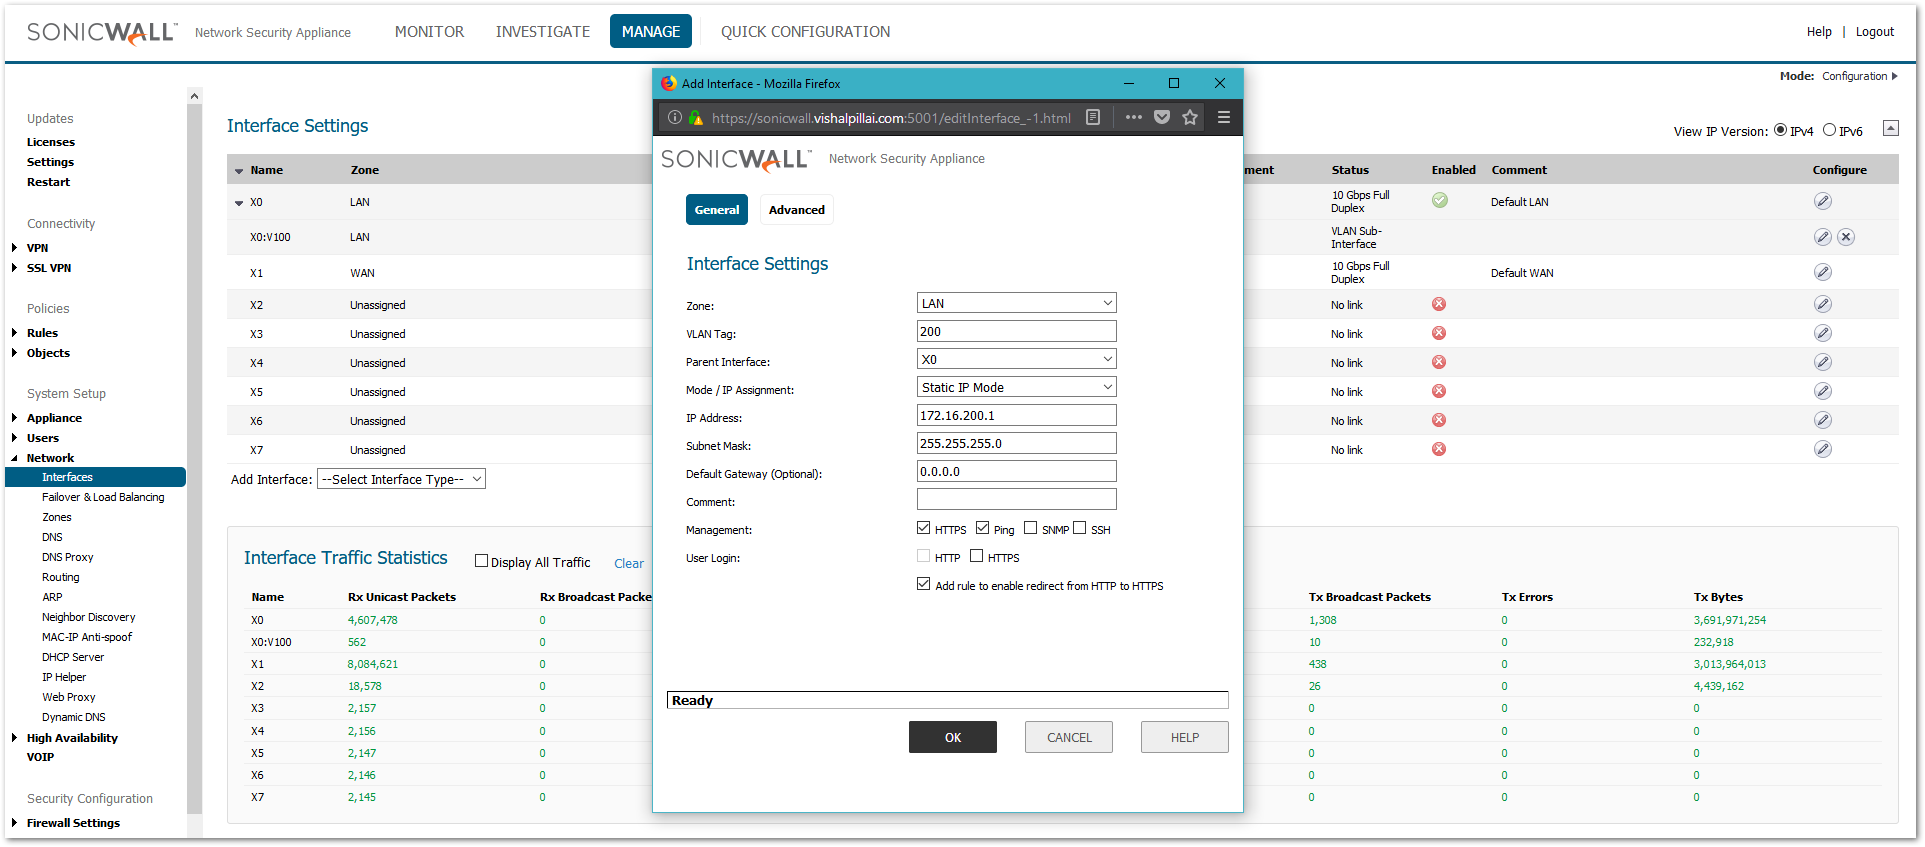Edit the X6 interface with its pencil icon

point(1823,420)
